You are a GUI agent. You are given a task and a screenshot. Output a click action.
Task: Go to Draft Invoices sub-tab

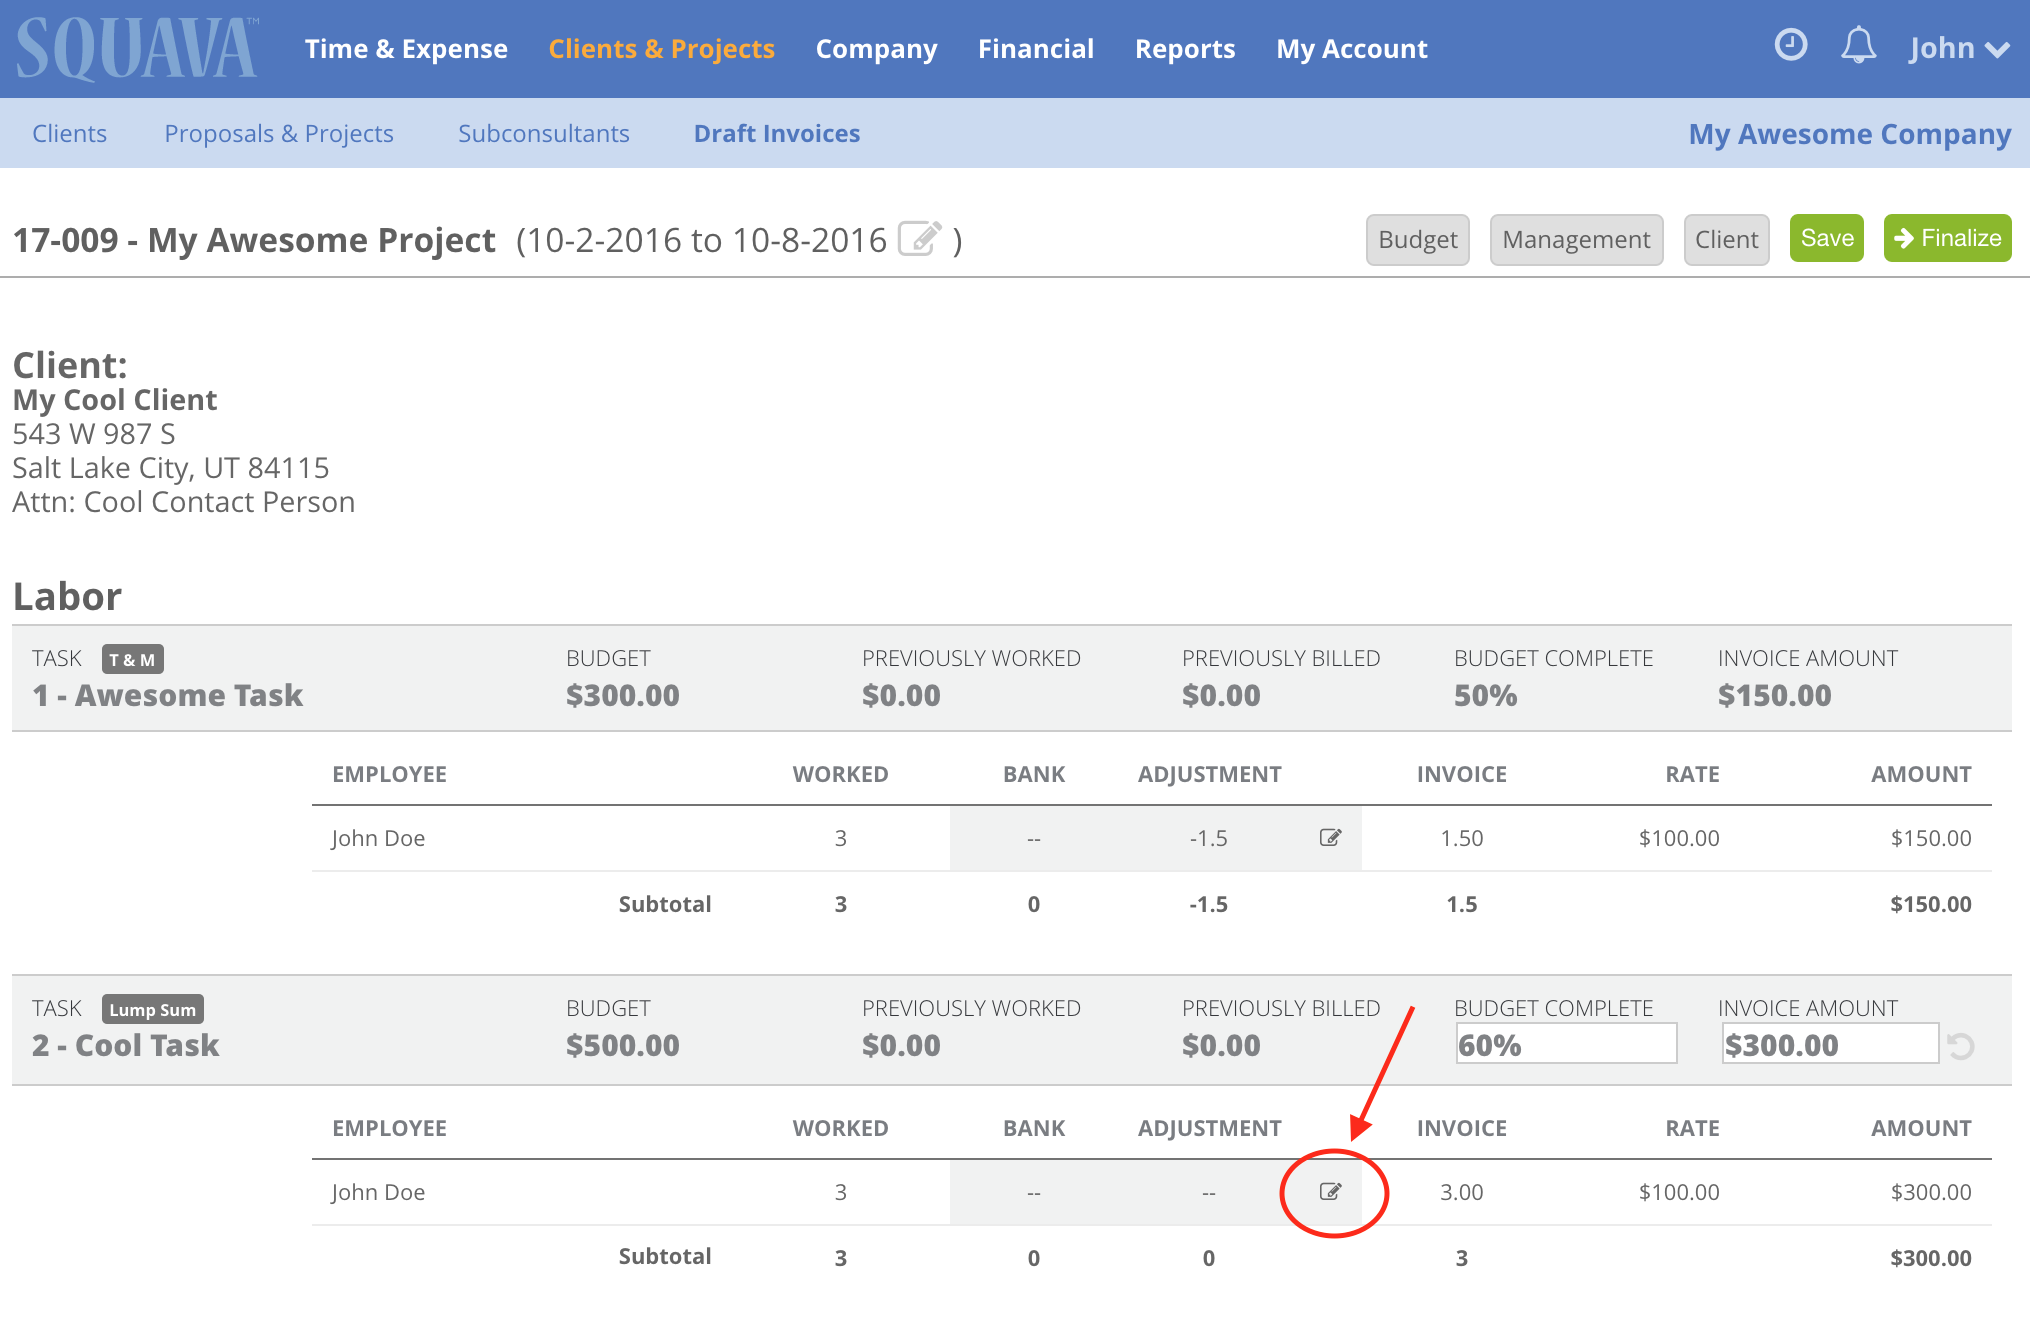[776, 133]
